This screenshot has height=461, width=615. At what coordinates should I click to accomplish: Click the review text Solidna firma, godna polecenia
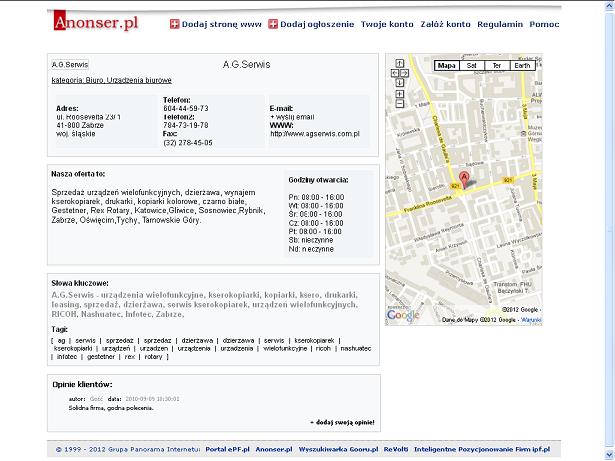(111, 408)
